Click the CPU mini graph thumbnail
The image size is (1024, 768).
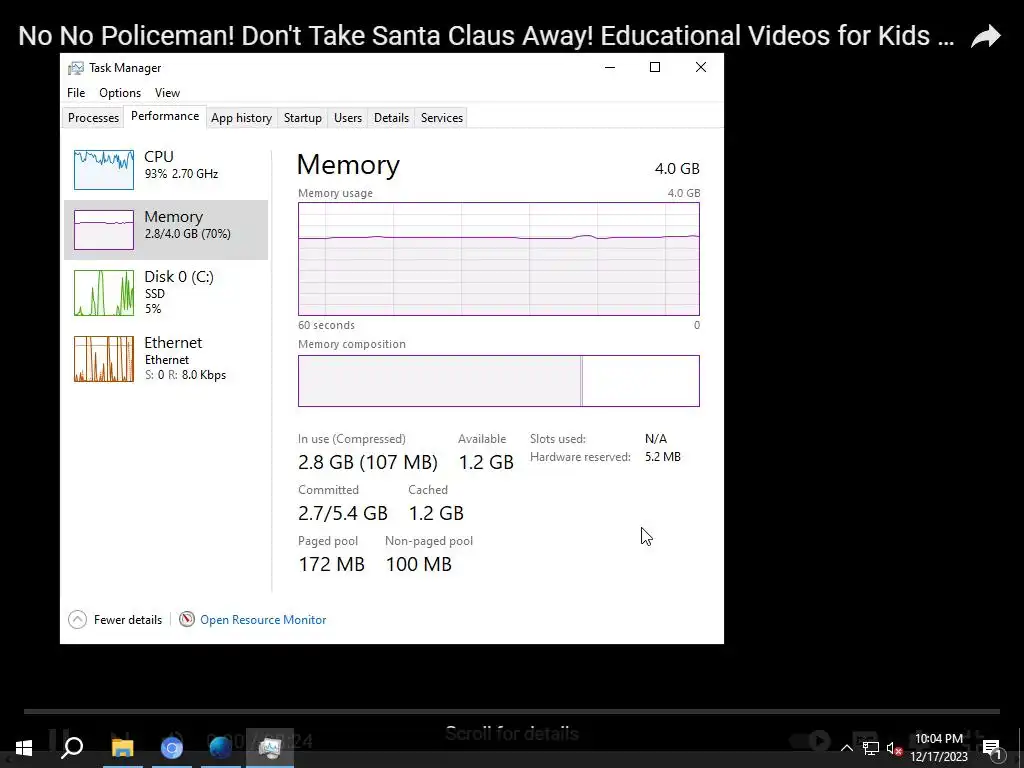pos(104,170)
